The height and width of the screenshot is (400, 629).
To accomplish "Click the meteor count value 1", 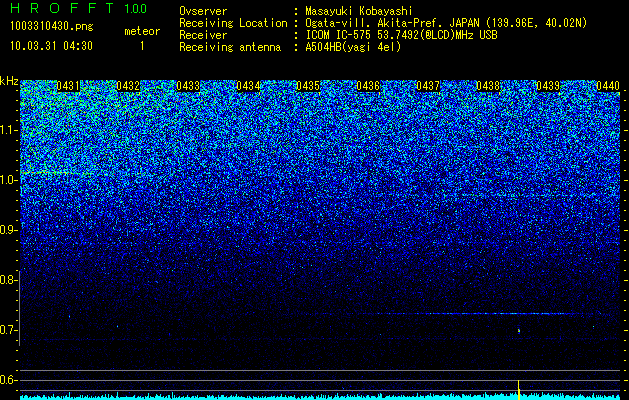I will tap(142, 46).
